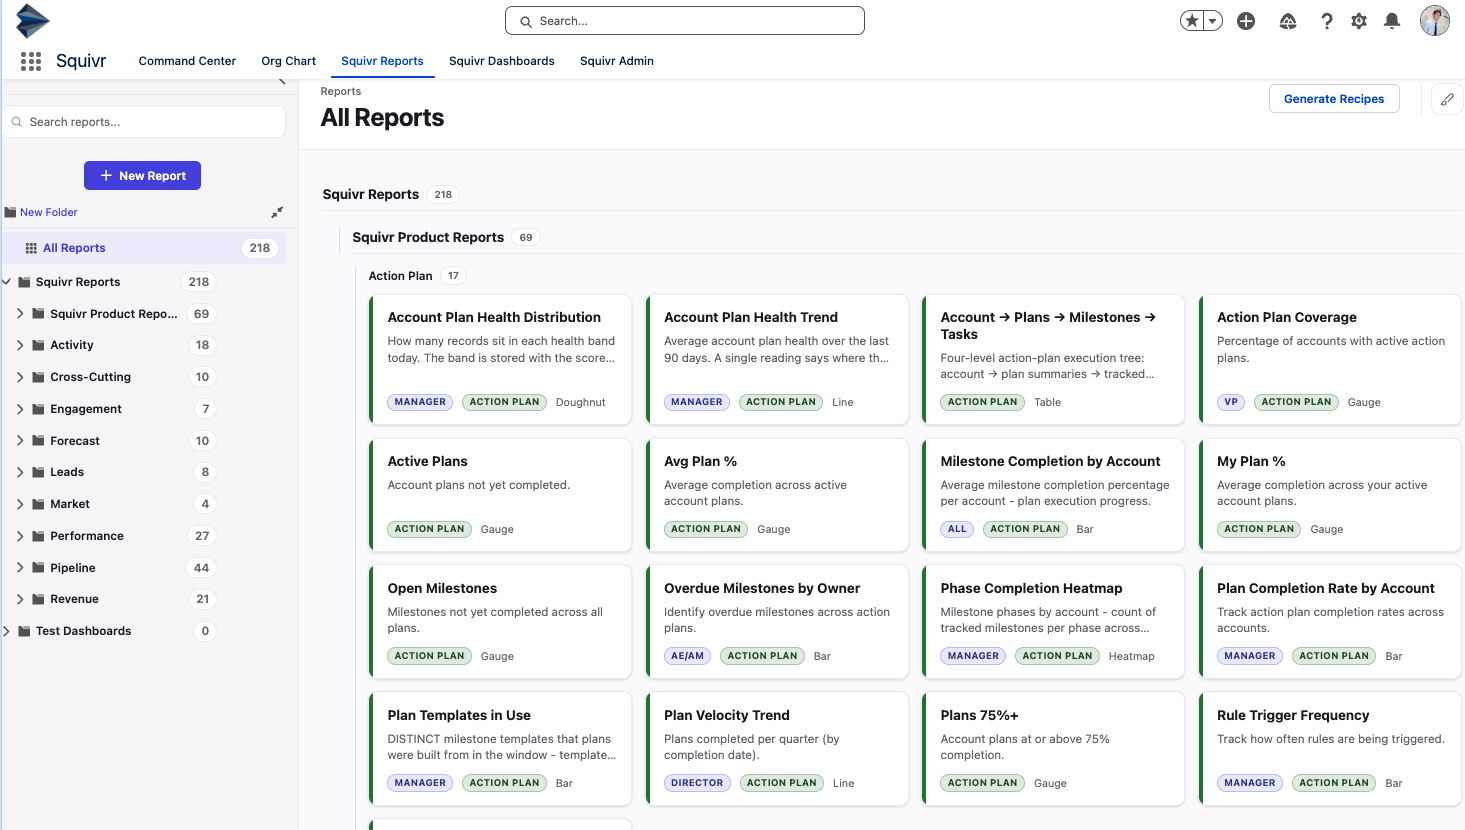Expand the Forecast folder

pyautogui.click(x=20, y=441)
